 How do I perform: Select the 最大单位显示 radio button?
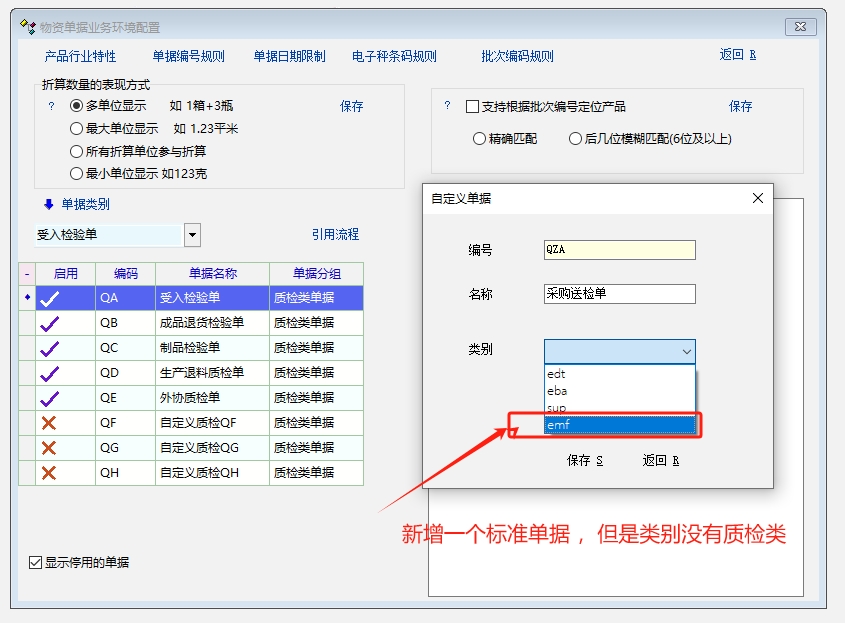(76, 129)
